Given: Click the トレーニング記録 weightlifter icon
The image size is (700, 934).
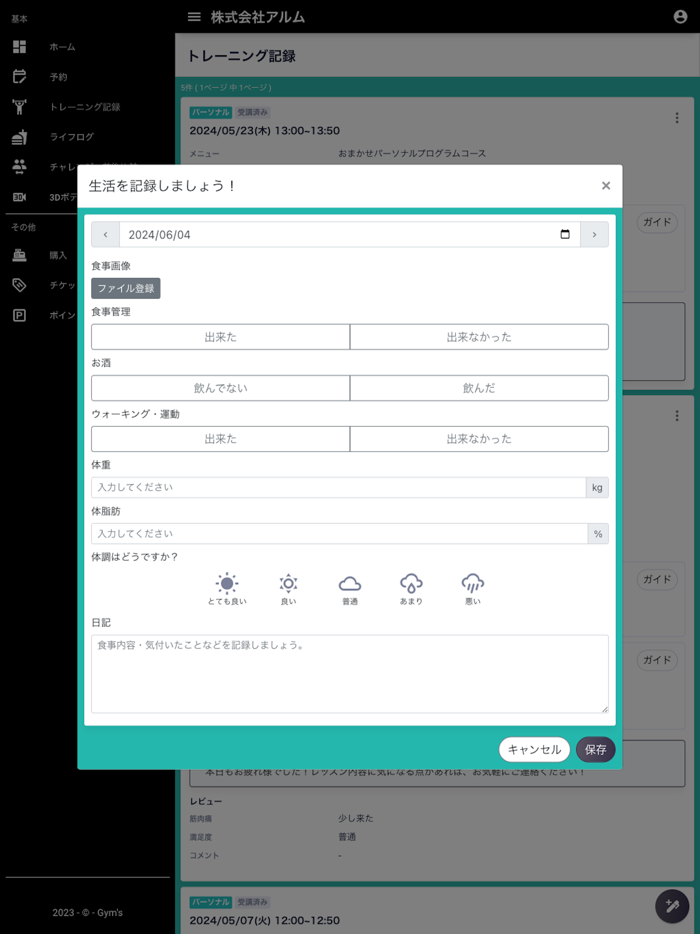Looking at the screenshot, I should click(x=20, y=107).
